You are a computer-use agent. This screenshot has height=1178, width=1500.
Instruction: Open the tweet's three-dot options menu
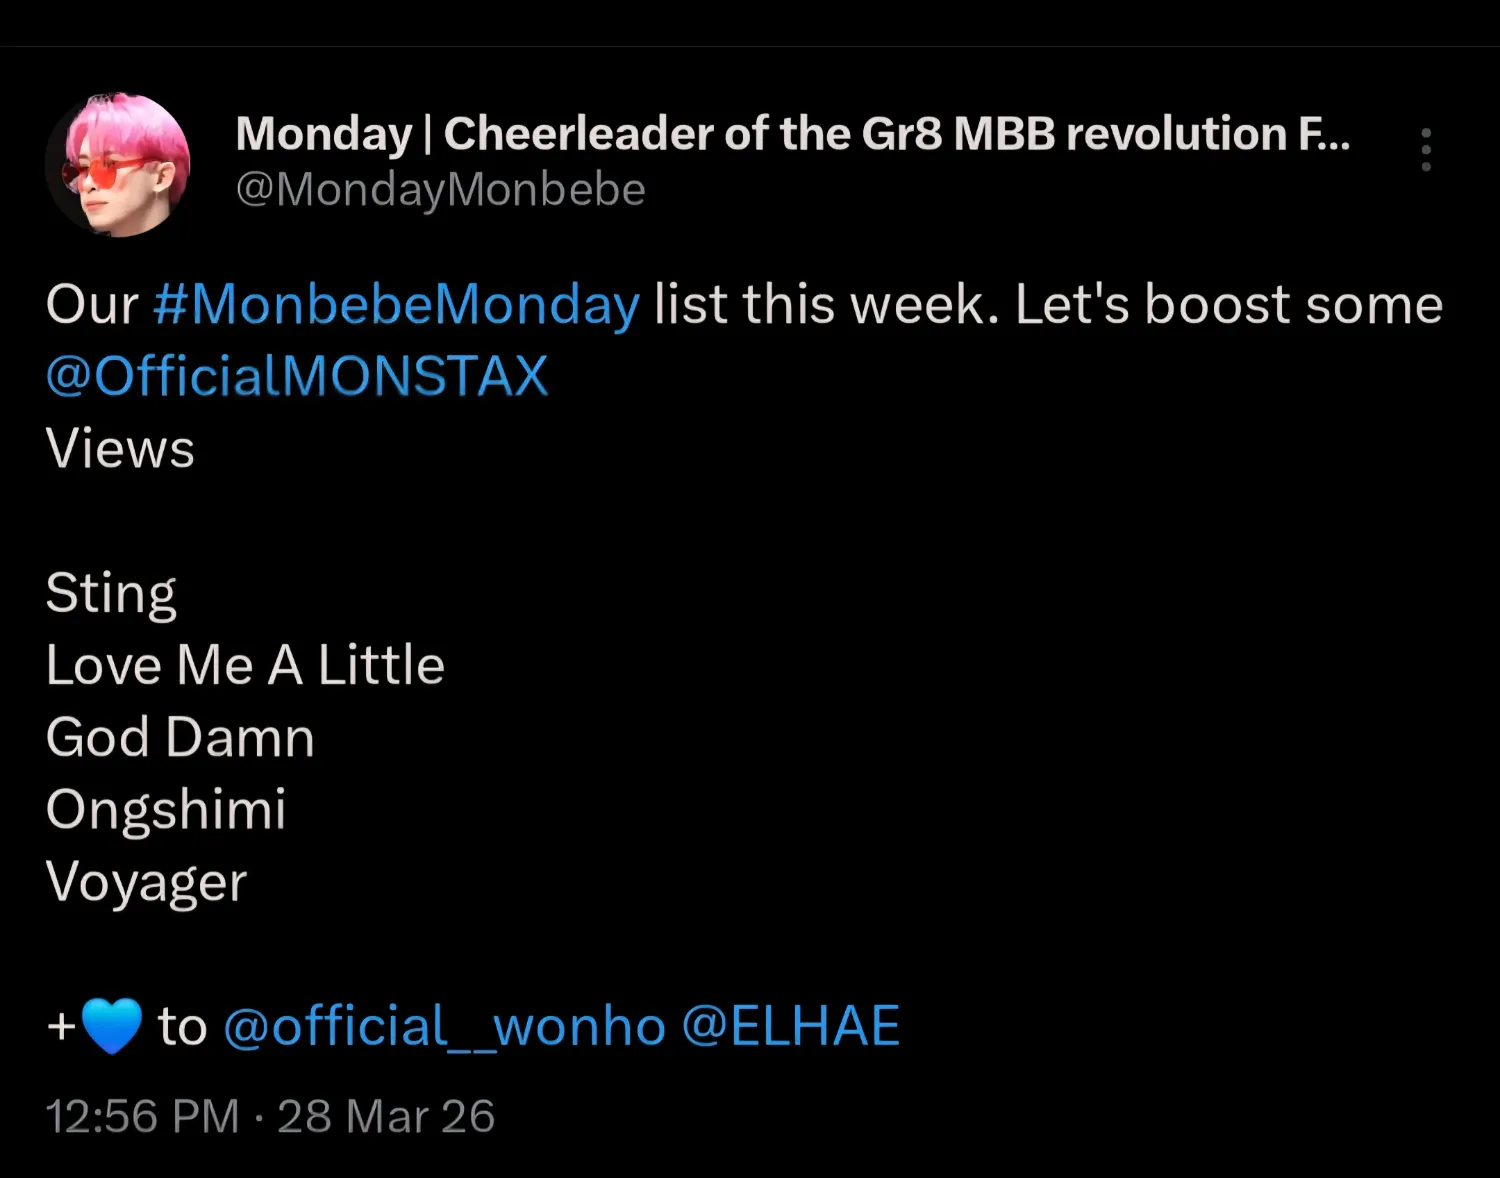pyautogui.click(x=1425, y=148)
